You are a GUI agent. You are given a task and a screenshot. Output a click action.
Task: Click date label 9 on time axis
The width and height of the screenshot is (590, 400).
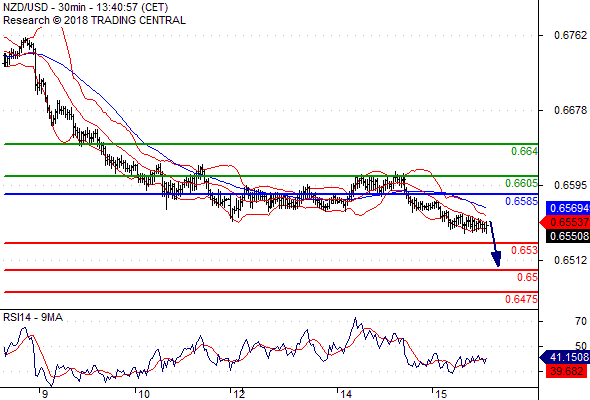pos(44,394)
